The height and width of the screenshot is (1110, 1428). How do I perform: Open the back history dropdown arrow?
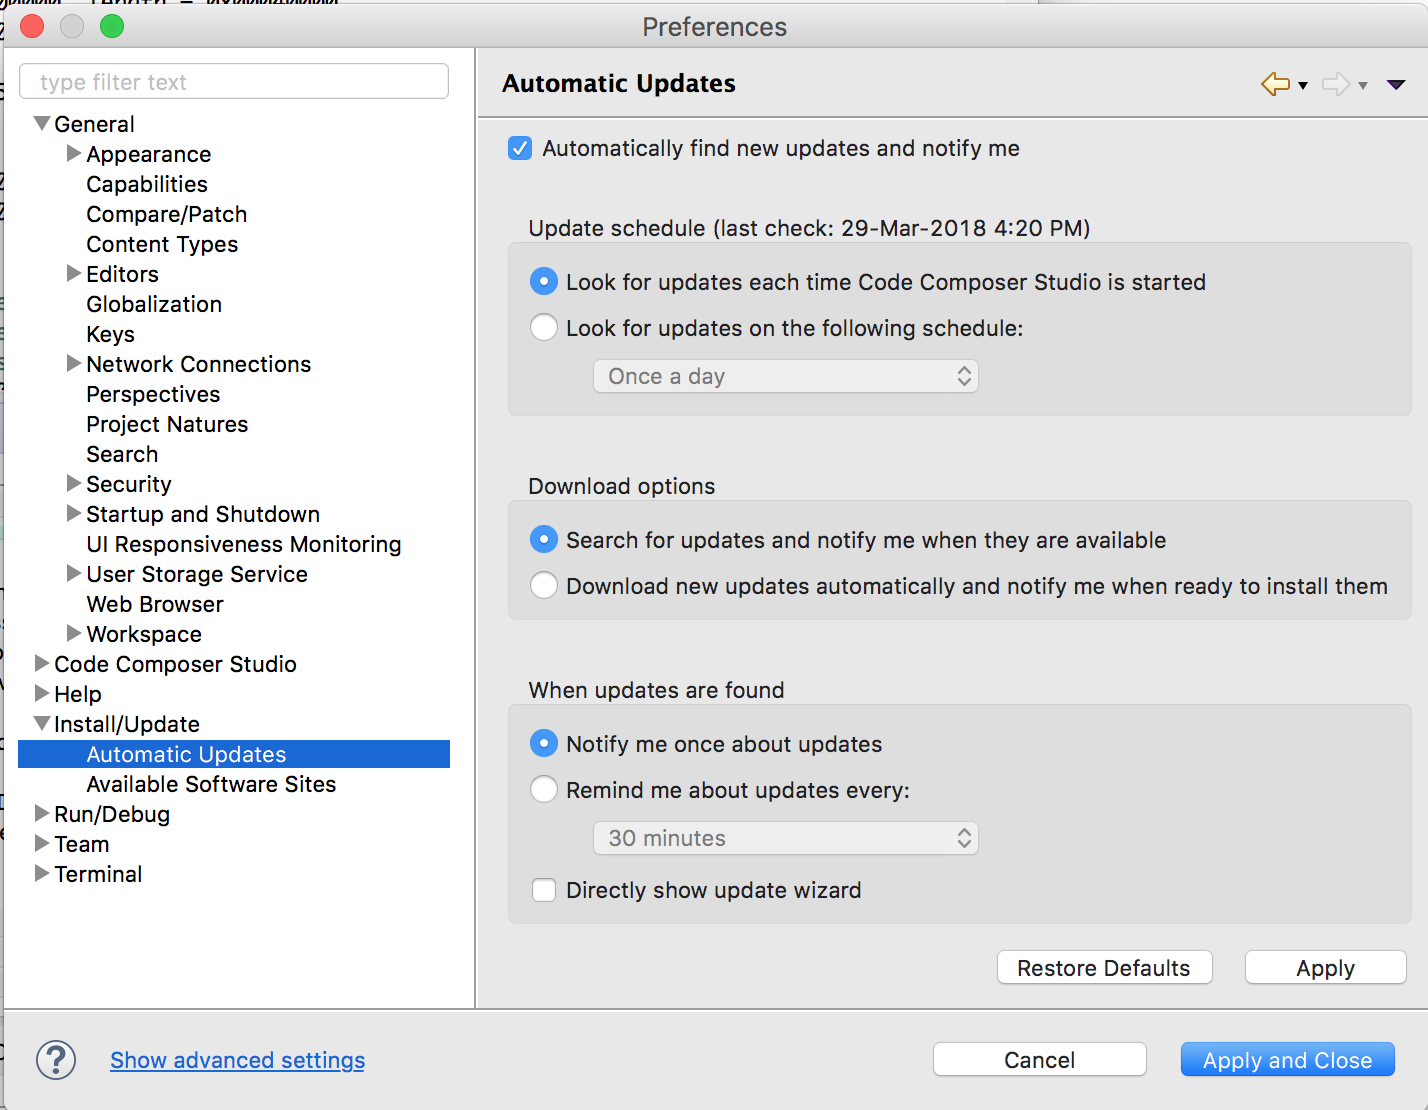[1303, 86]
